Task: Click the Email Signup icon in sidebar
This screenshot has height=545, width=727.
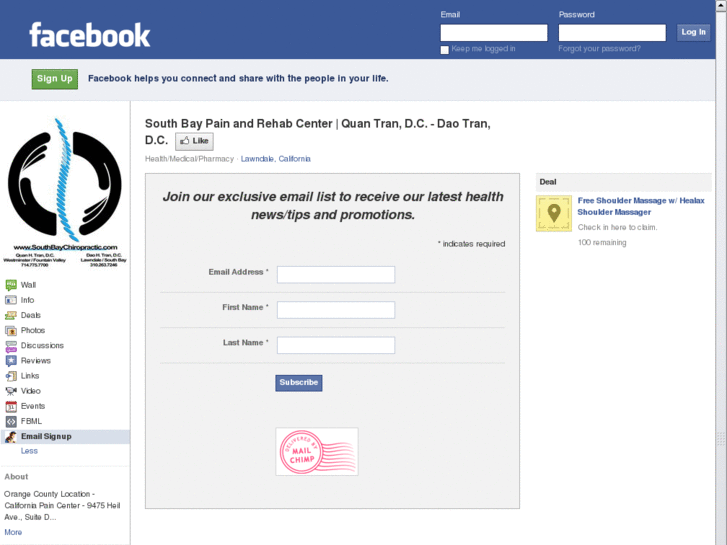Action: pos(11,436)
